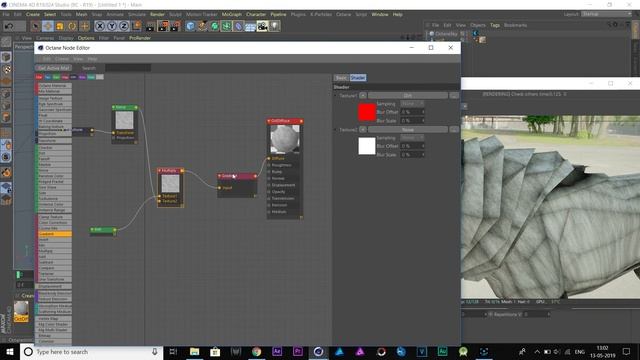Click the node editor Search field

click(128, 68)
